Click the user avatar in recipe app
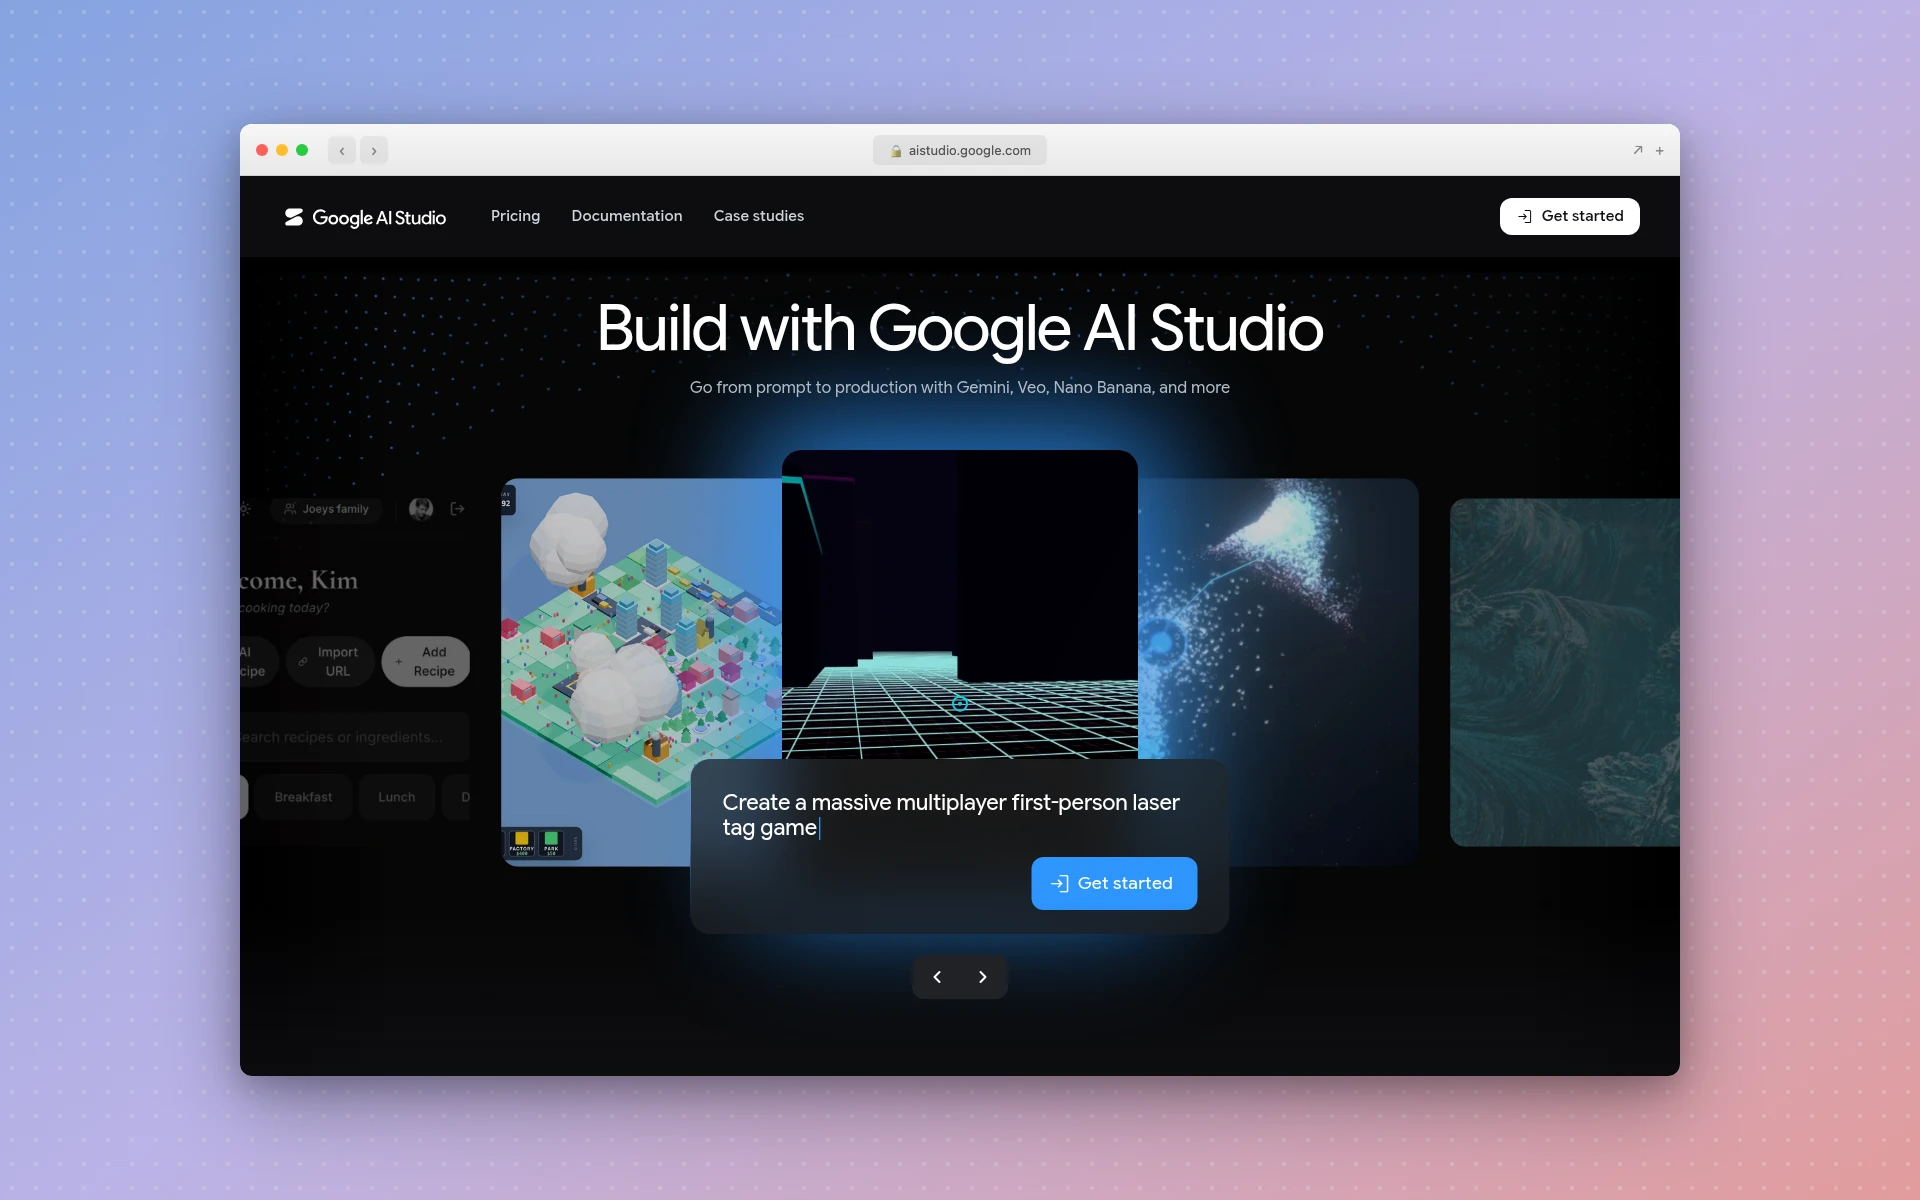Viewport: 1920px width, 1200px height. click(421, 509)
